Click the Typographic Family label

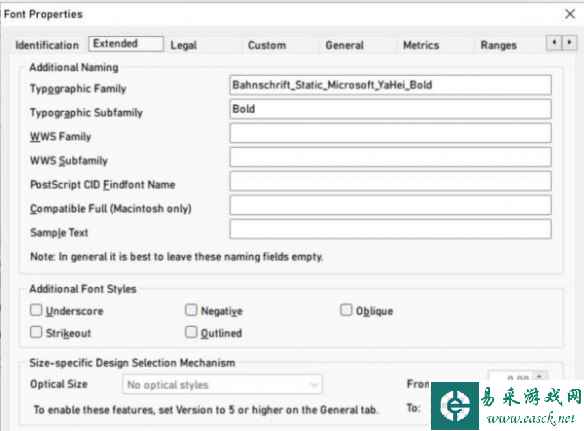coord(78,89)
